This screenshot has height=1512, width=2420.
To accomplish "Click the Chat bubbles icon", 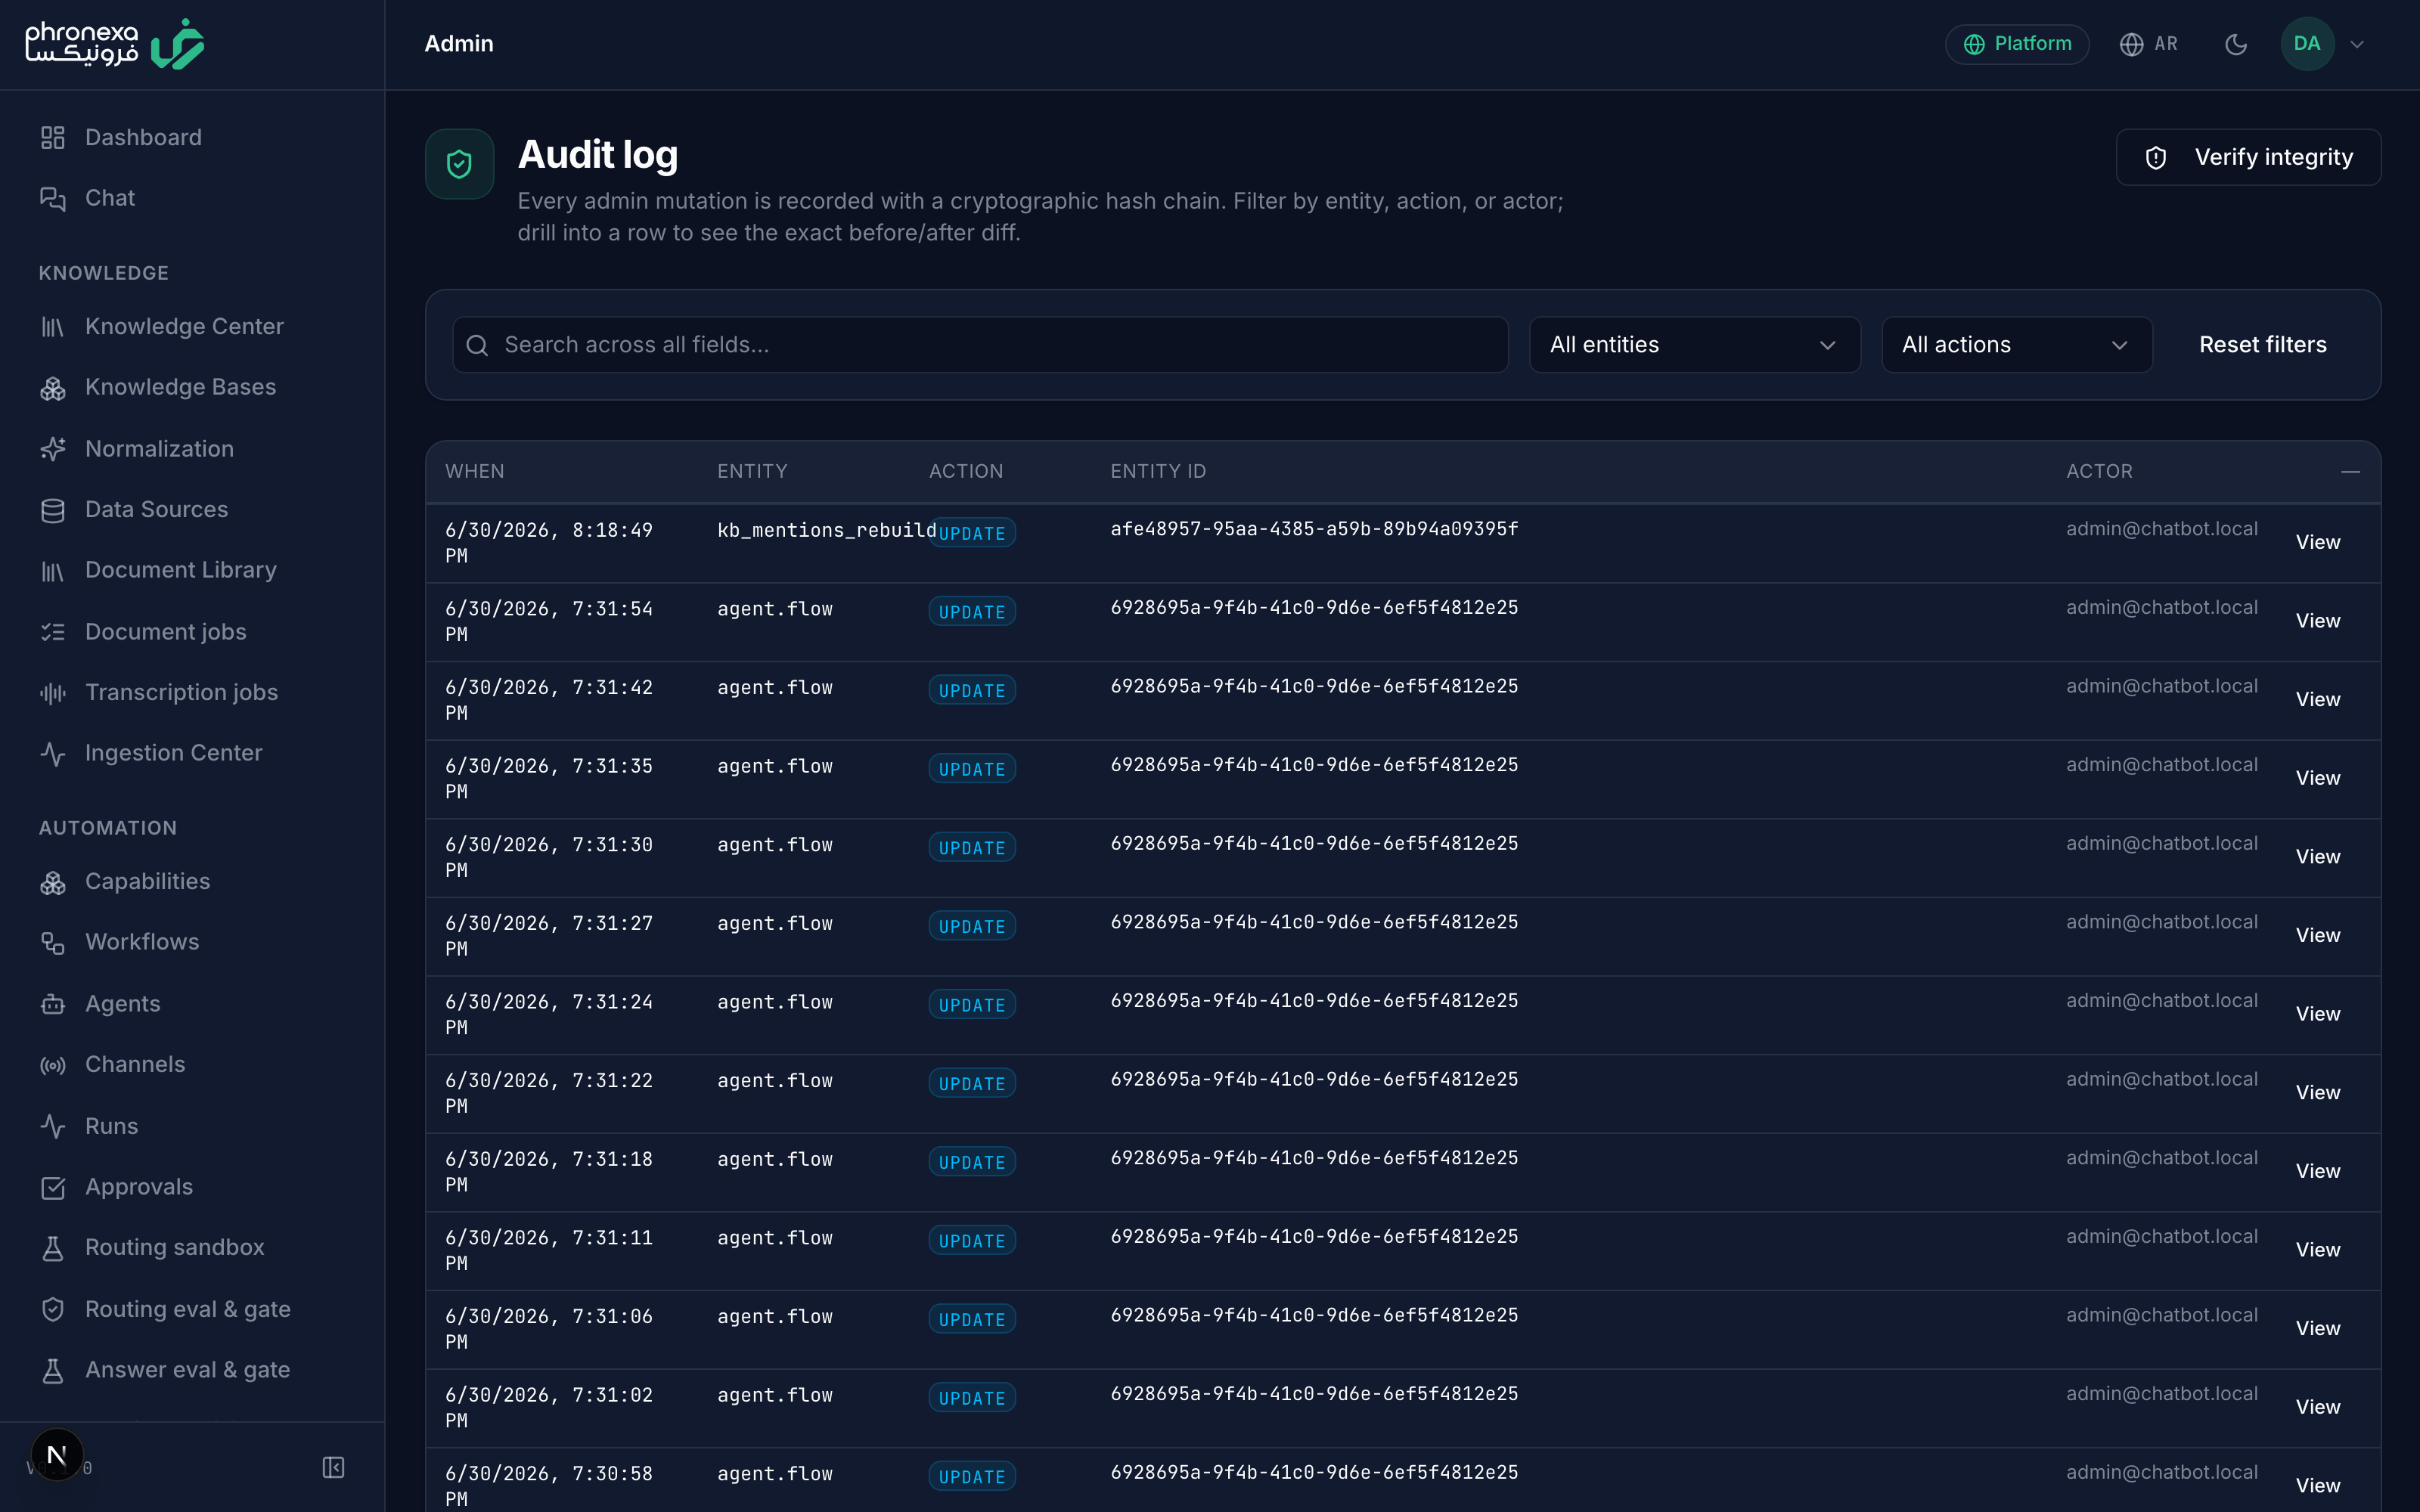I will 53,198.
